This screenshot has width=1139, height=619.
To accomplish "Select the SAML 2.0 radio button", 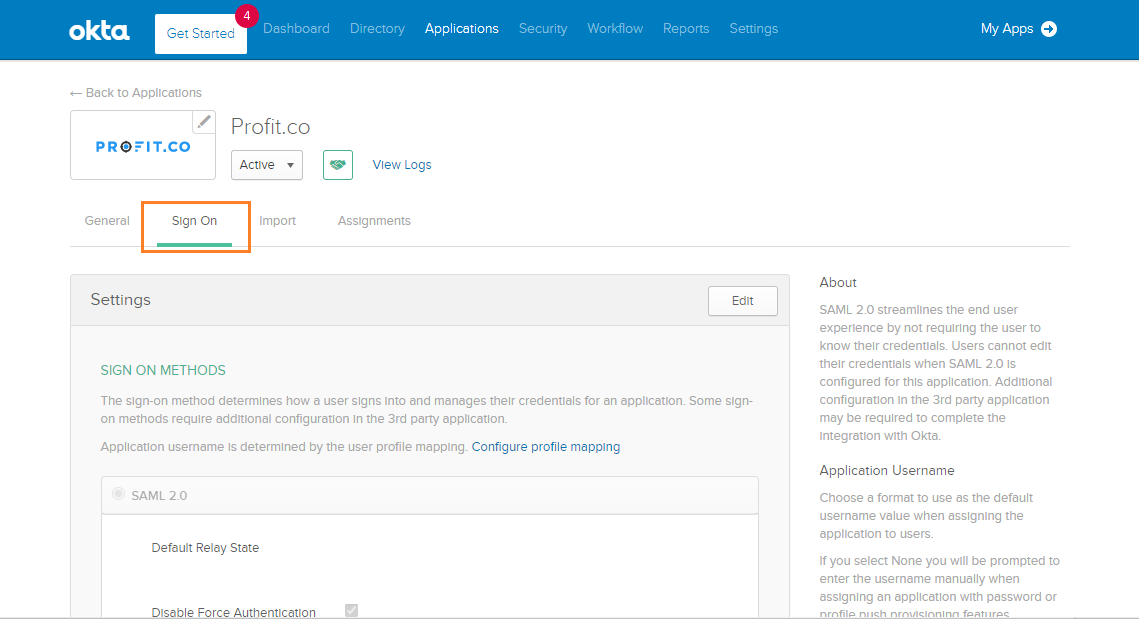I will [118, 493].
